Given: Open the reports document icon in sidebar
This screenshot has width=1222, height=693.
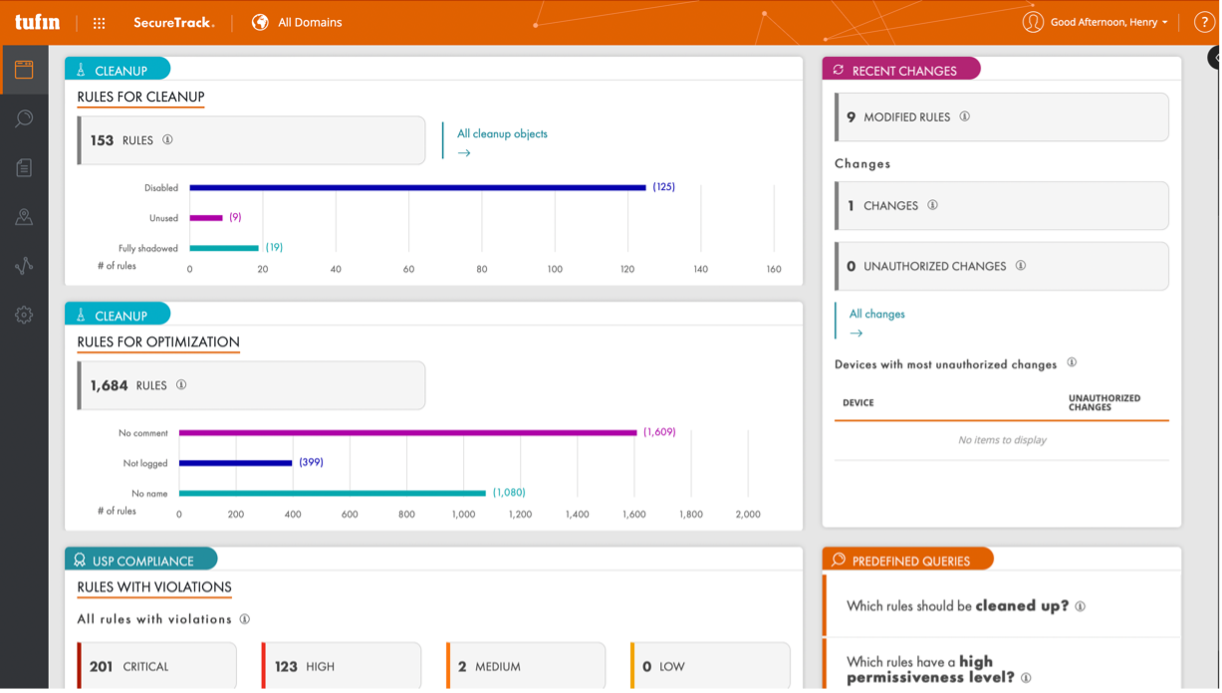Looking at the screenshot, I should tap(24, 168).
